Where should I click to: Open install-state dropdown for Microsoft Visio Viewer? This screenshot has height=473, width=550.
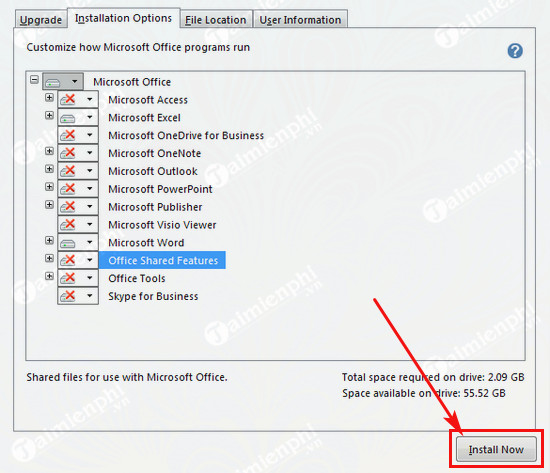point(78,225)
